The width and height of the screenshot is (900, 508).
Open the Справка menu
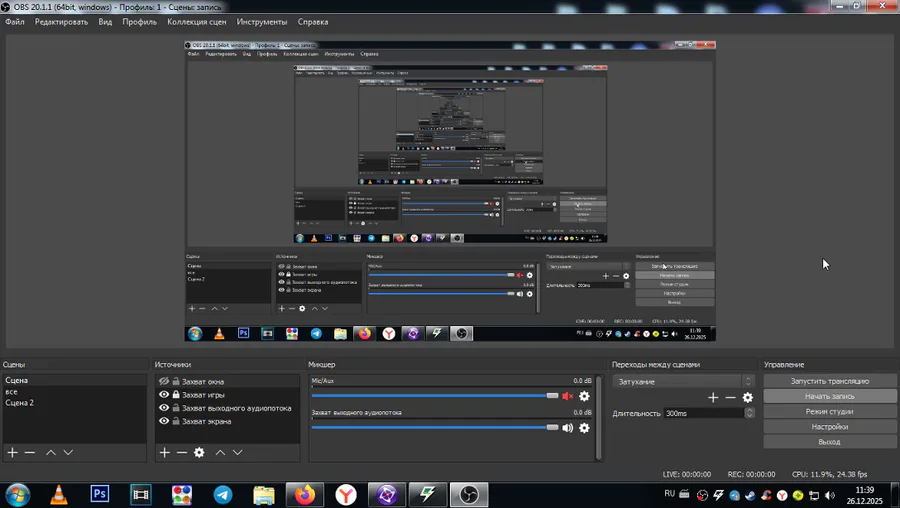point(313,22)
